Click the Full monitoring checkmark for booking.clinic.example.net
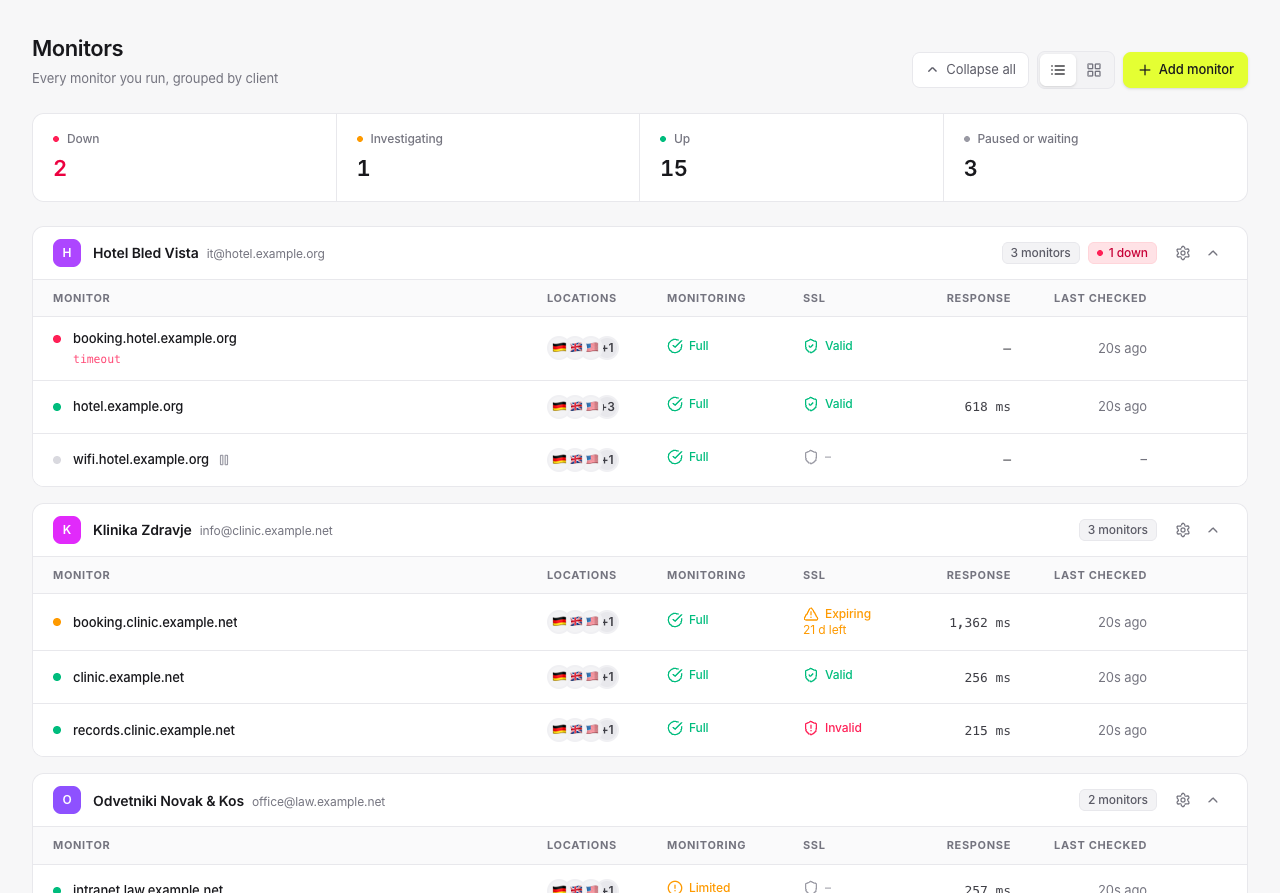1280x893 pixels. tap(675, 620)
